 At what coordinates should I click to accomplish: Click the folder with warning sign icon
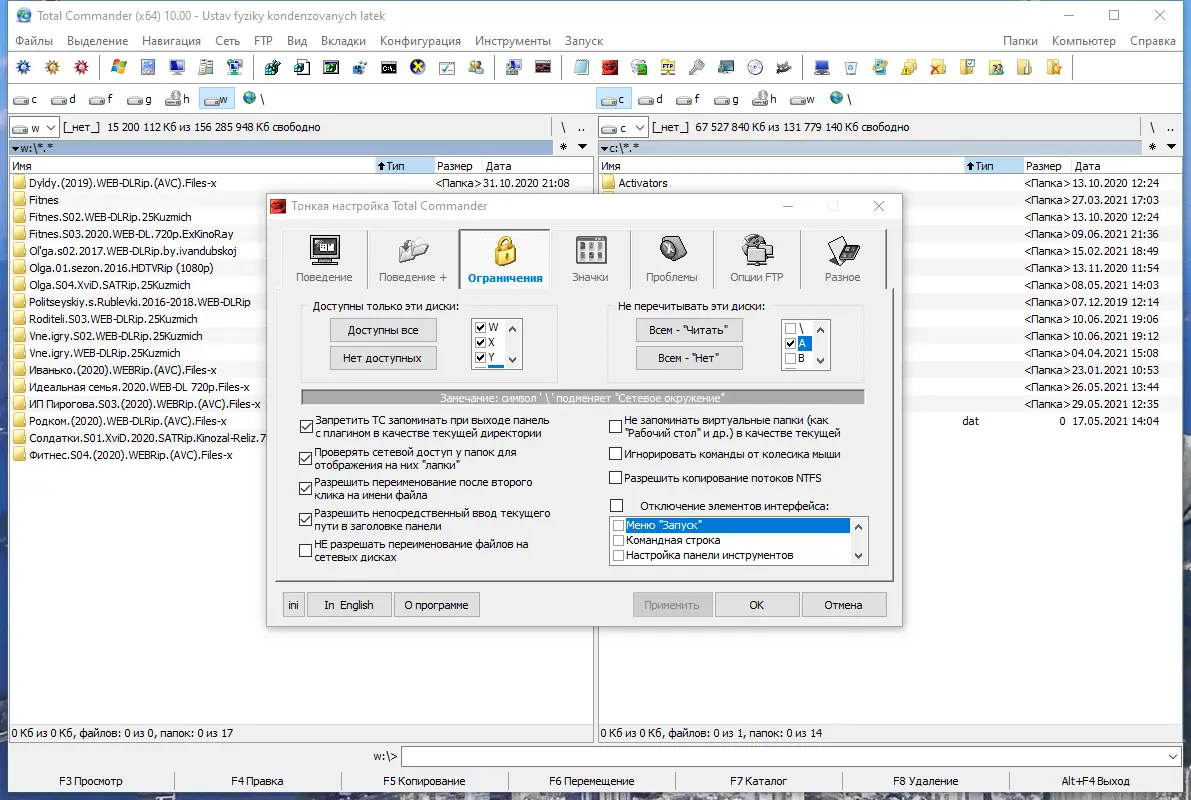click(909, 68)
